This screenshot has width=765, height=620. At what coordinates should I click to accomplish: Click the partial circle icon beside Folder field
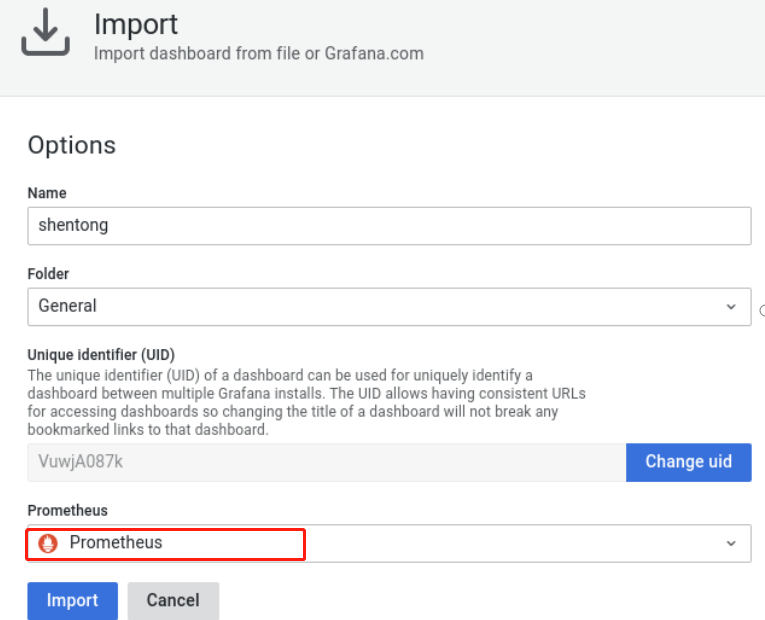(x=761, y=311)
